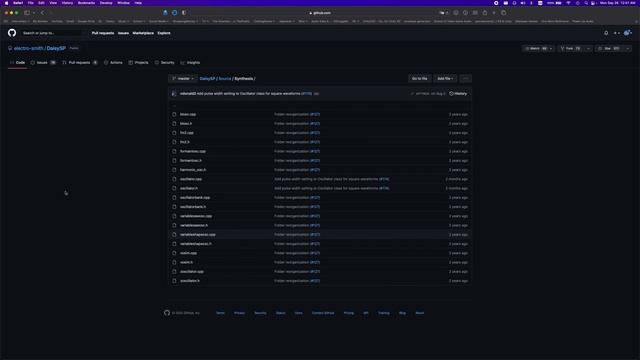Open the History menu in menu bar
The image size is (640, 360).
click(67, 3)
